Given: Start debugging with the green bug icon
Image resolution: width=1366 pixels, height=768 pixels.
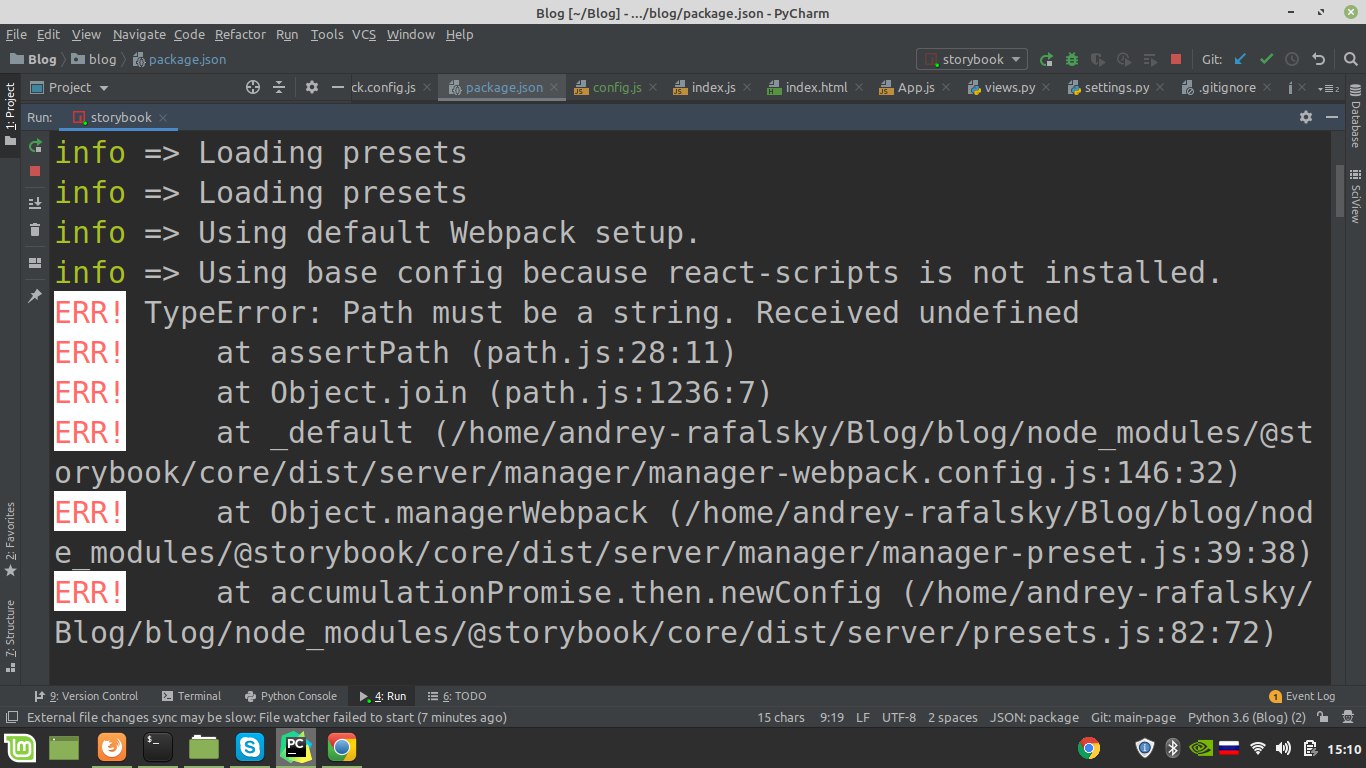Looking at the screenshot, I should (1072, 60).
